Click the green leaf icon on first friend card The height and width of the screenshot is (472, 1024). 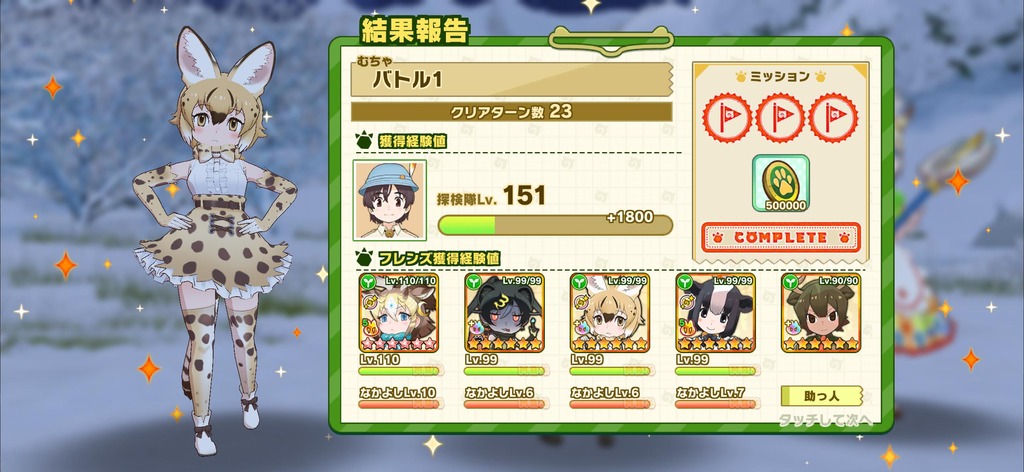367,282
